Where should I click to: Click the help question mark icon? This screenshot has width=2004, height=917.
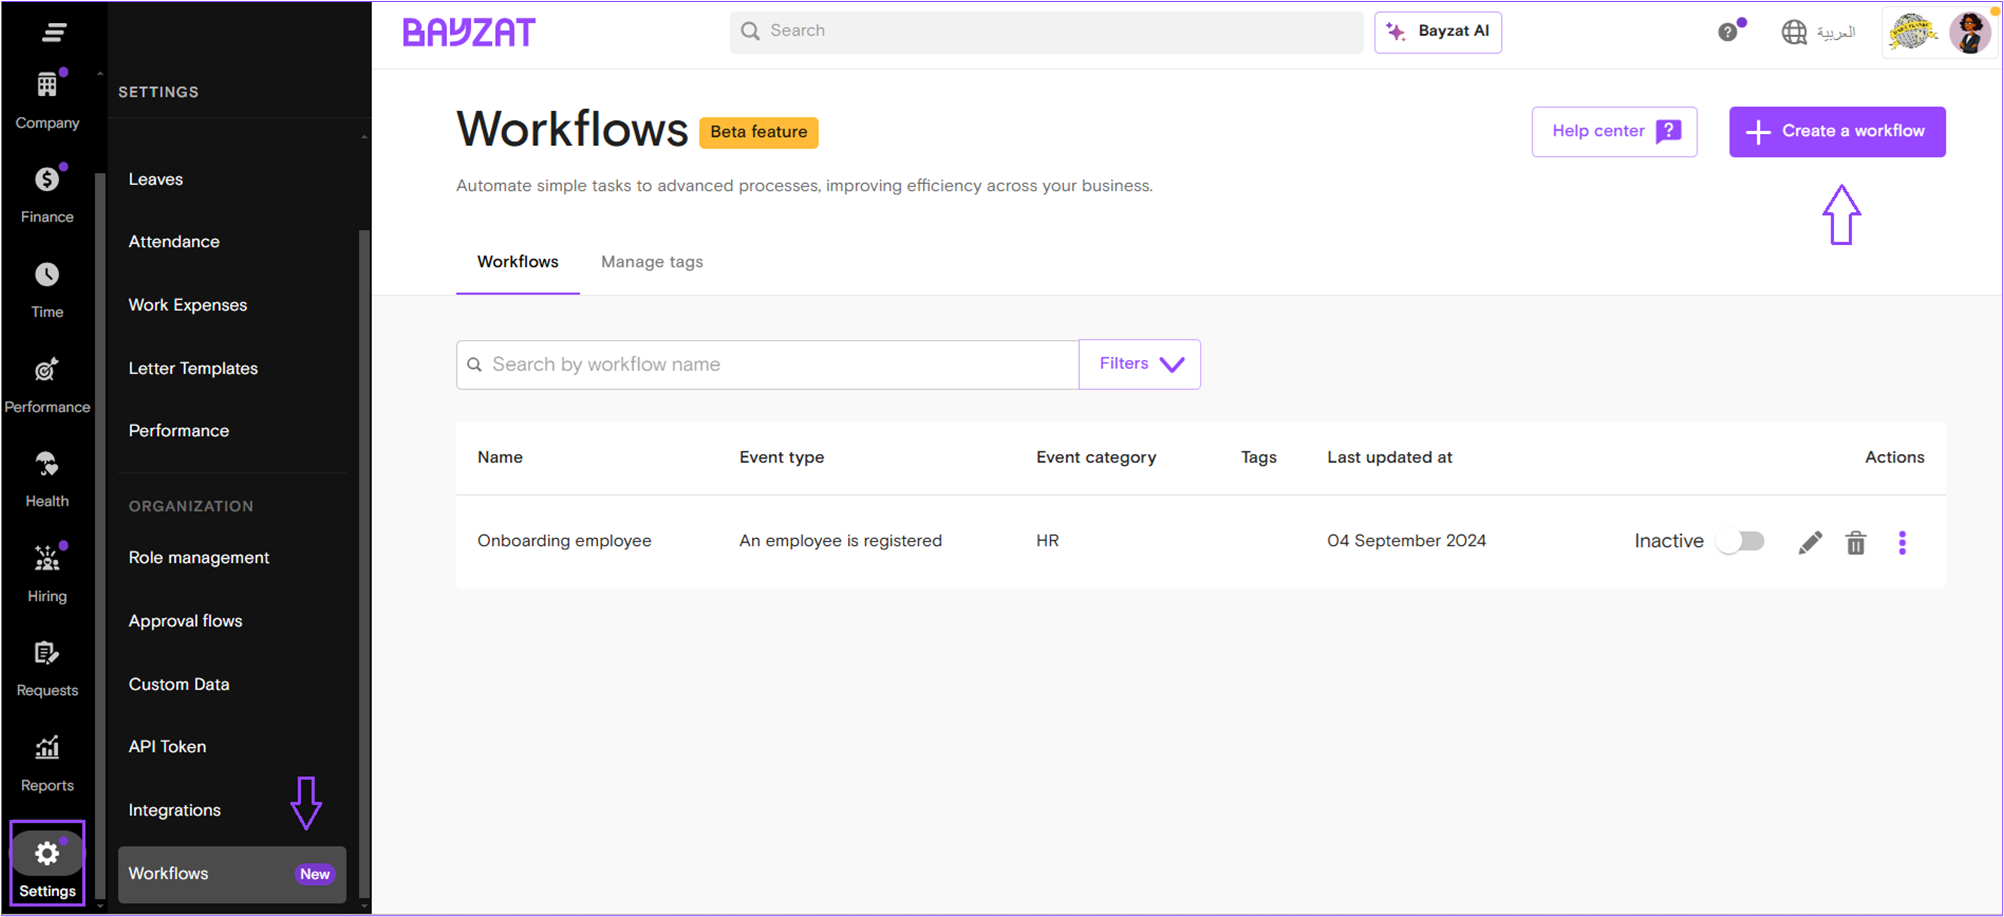click(x=1727, y=32)
